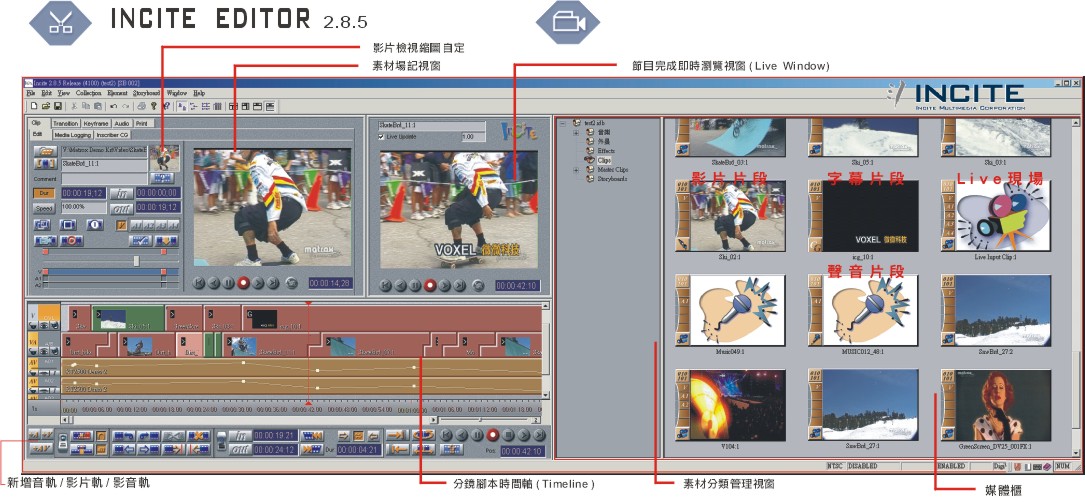Open the Media Logging sub-tab
The width and height of the screenshot is (1085, 503).
click(73, 135)
